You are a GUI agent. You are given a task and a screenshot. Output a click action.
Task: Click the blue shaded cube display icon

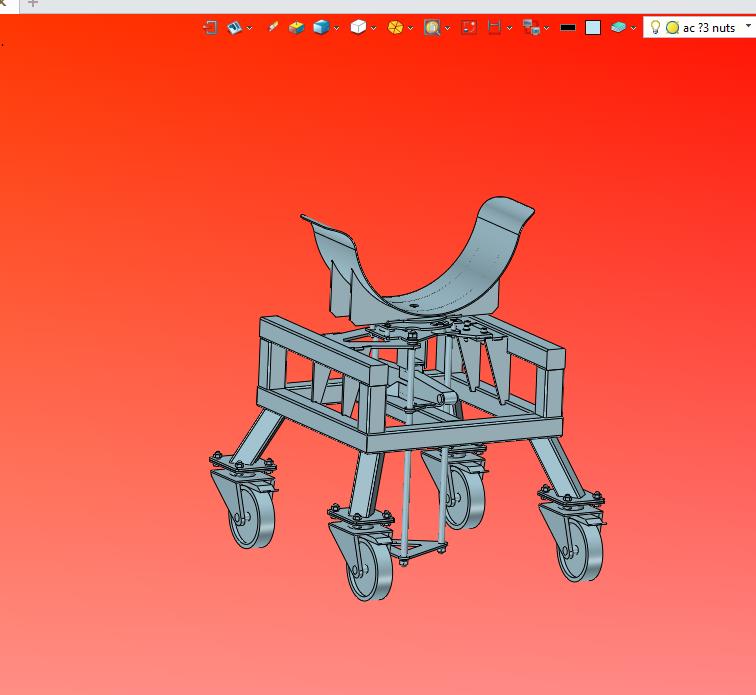[321, 27]
